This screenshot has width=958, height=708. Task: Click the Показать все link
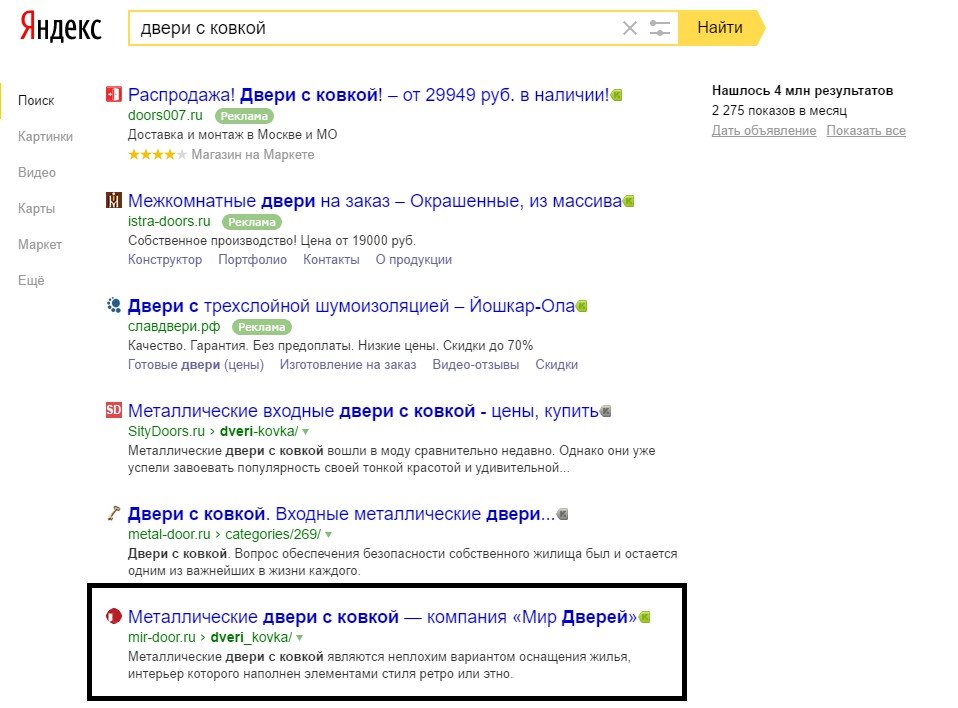866,130
